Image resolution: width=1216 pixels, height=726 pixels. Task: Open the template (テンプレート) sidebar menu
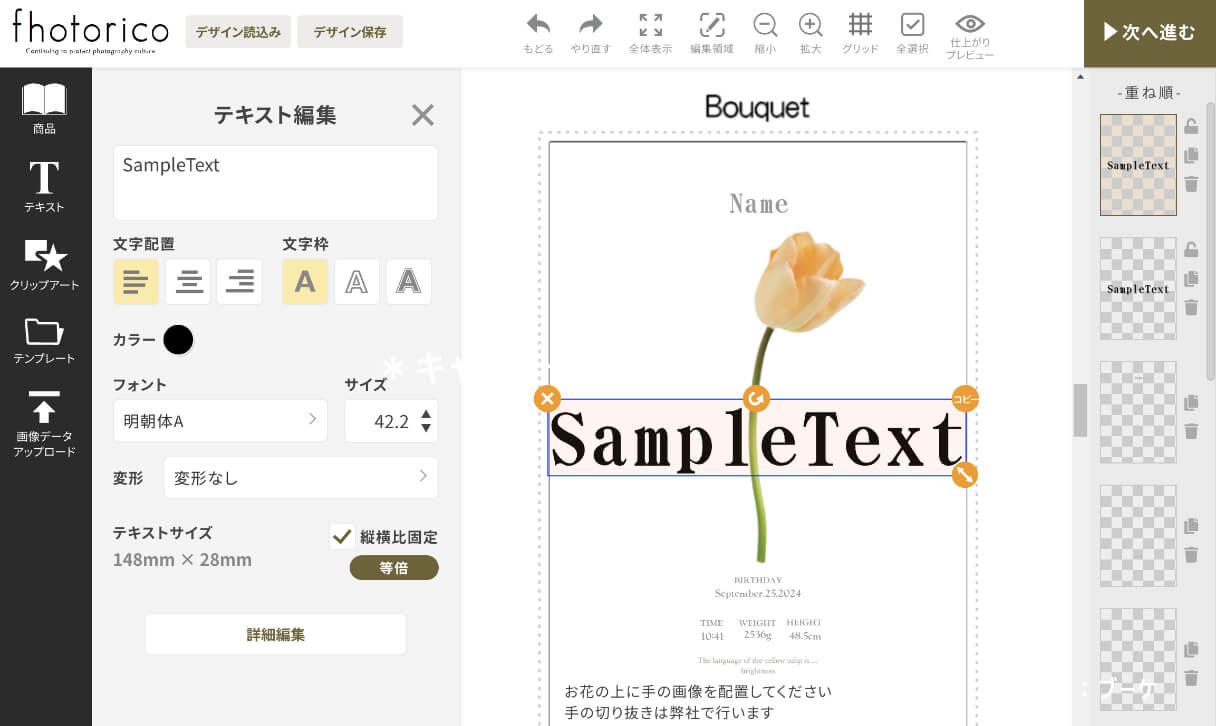(45, 341)
